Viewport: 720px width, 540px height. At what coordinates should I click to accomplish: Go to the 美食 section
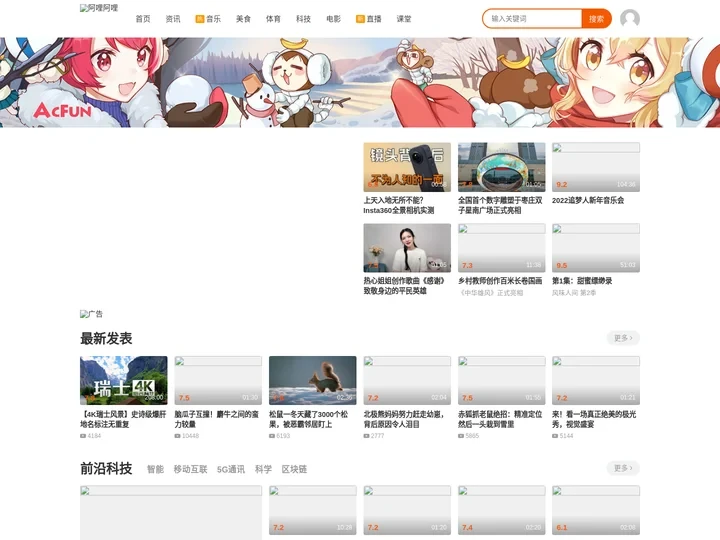pos(243,19)
